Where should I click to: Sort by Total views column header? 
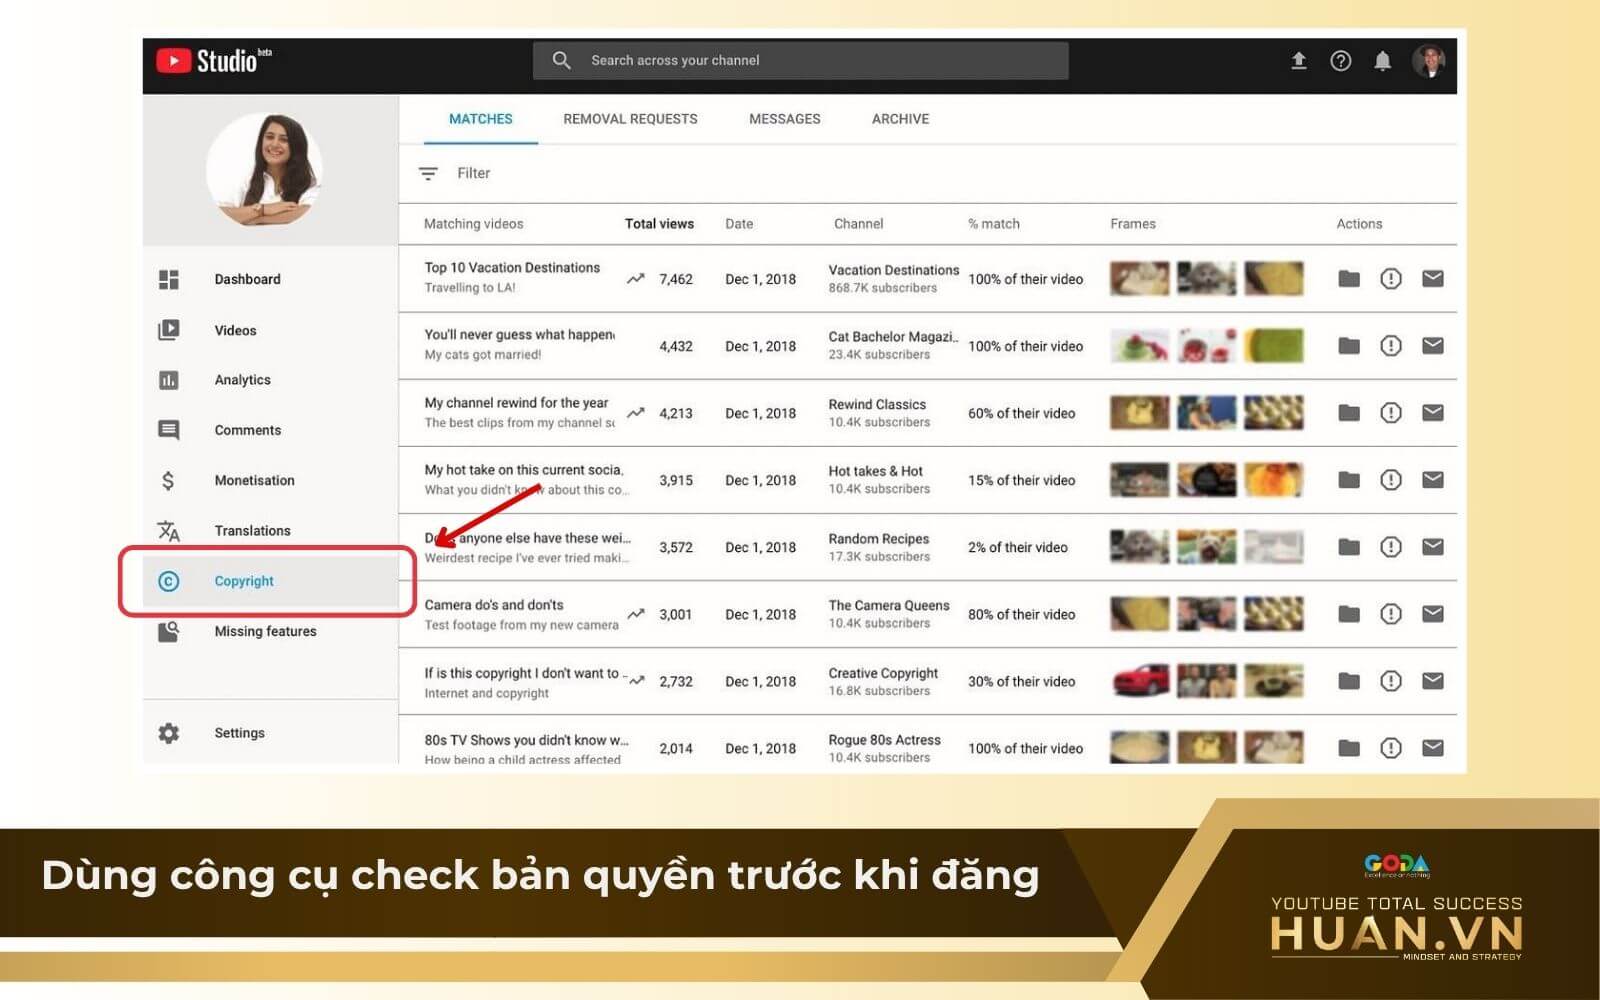(x=659, y=224)
